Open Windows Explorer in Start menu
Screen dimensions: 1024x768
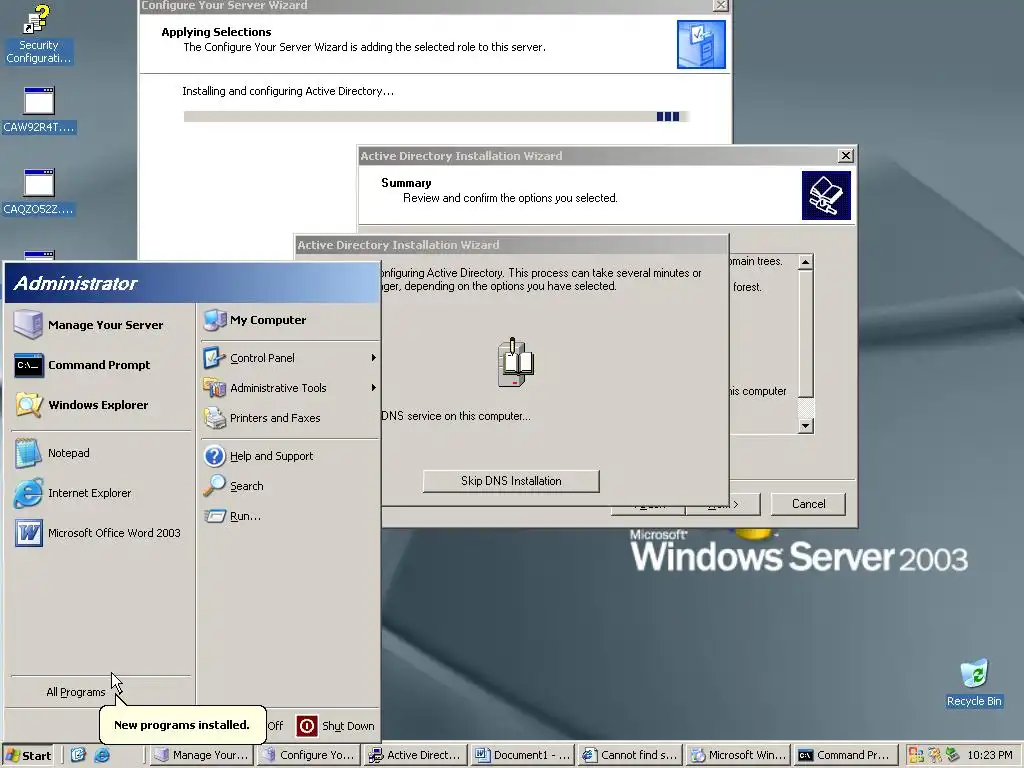[101, 405]
